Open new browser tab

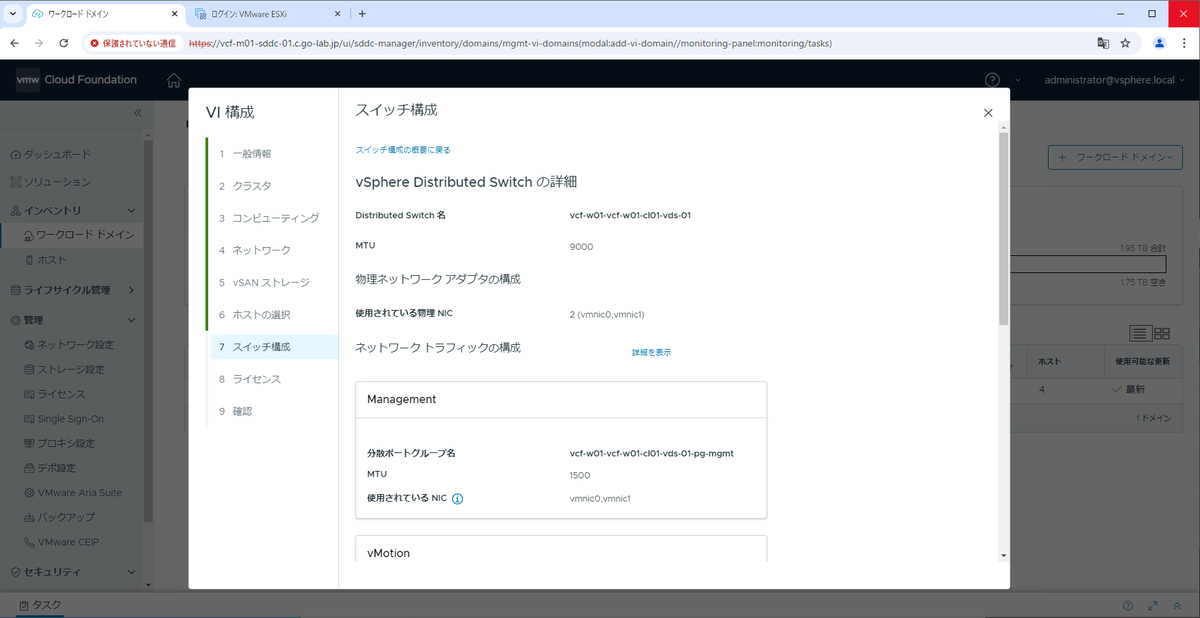tap(362, 14)
